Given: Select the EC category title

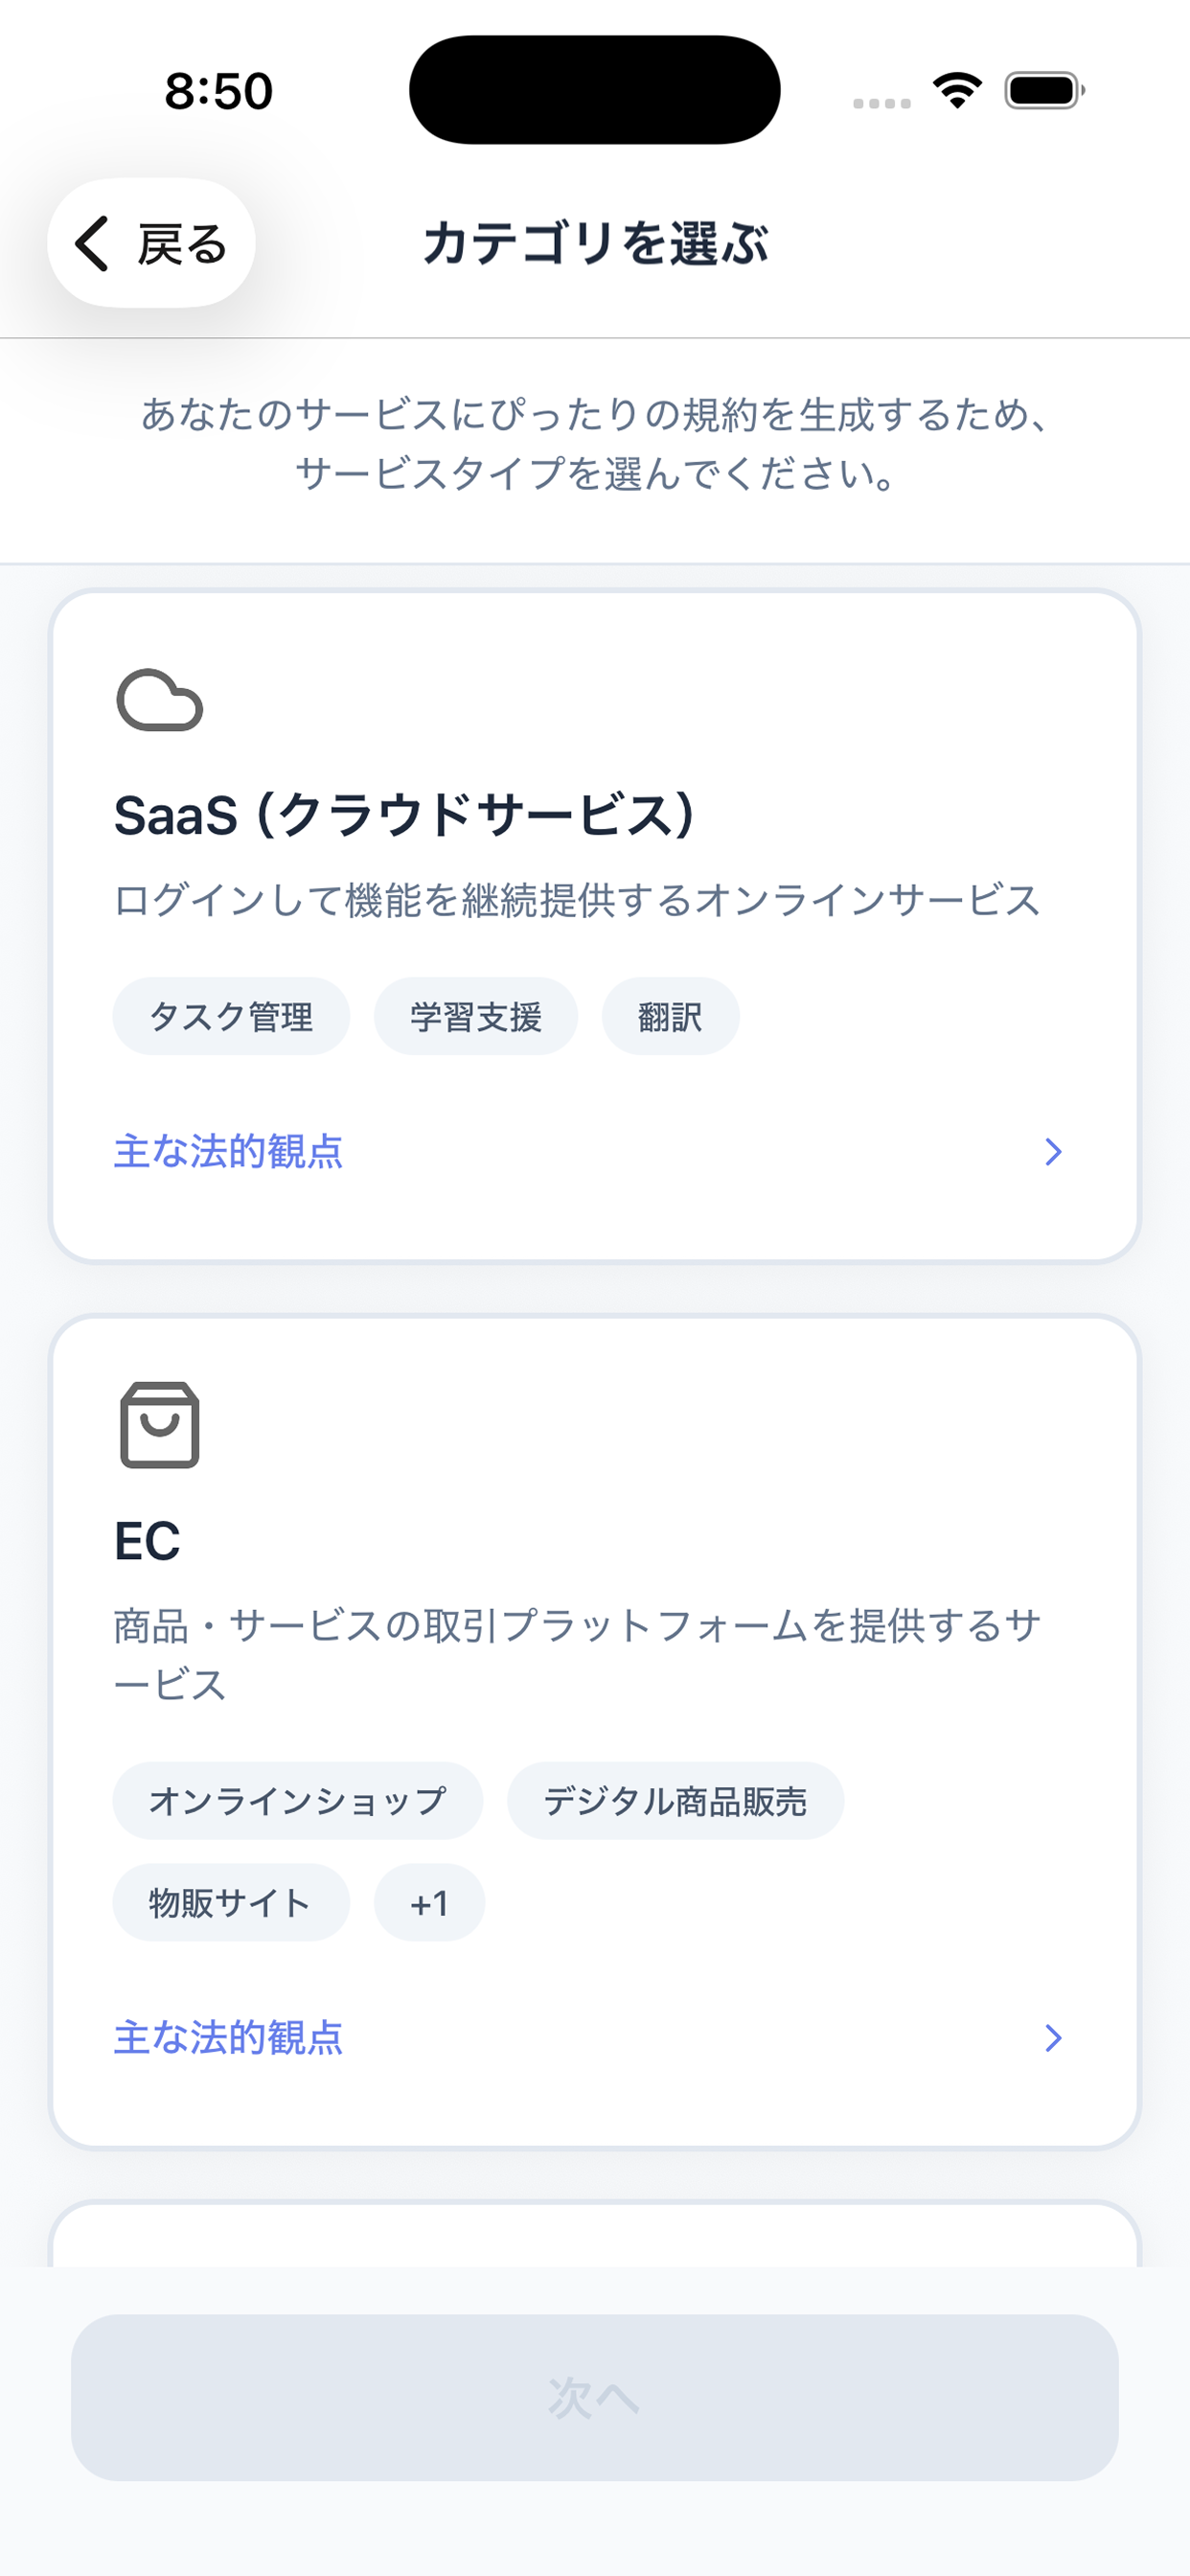Looking at the screenshot, I should coord(147,1540).
